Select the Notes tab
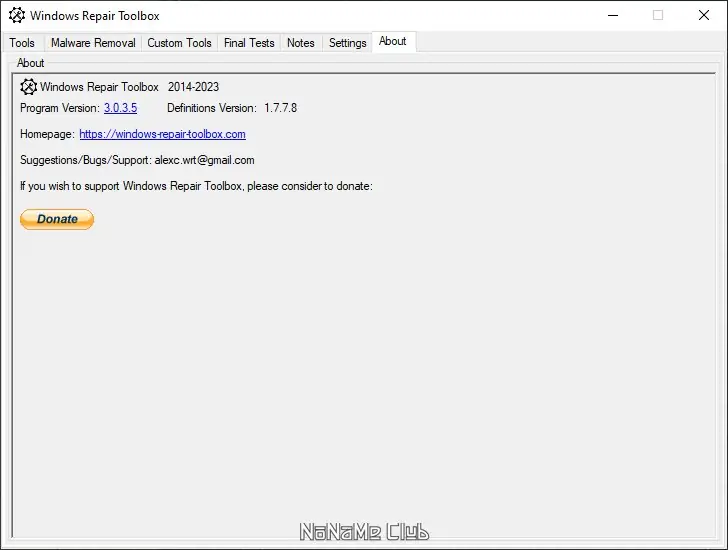 click(300, 43)
